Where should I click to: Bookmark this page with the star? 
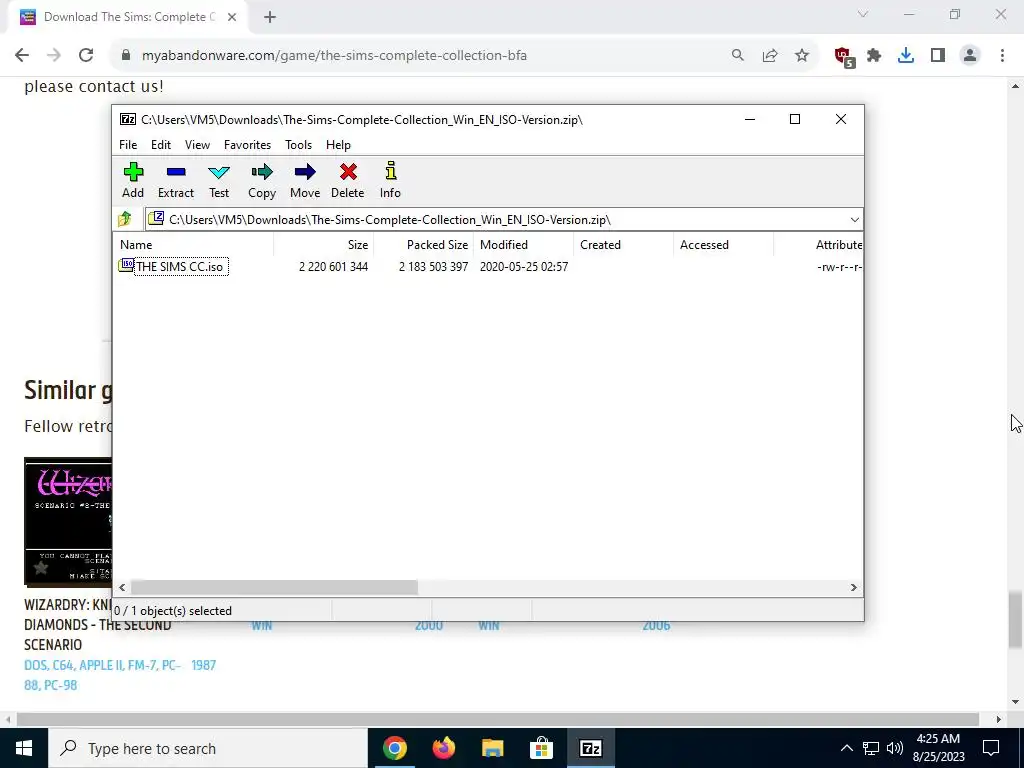point(802,56)
